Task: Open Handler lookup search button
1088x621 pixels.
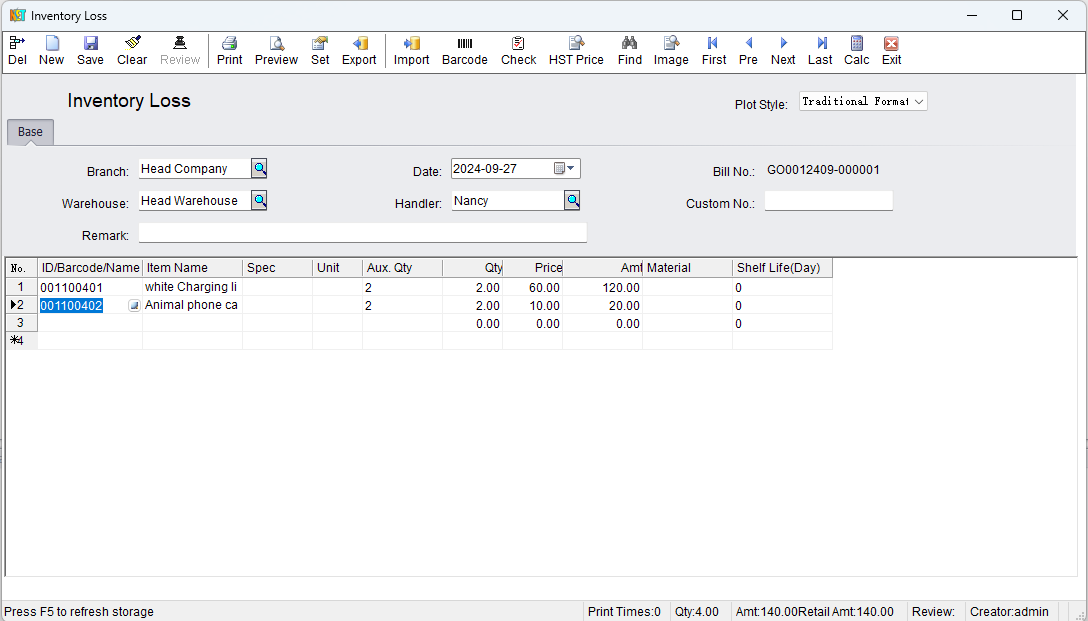Action: (572, 201)
